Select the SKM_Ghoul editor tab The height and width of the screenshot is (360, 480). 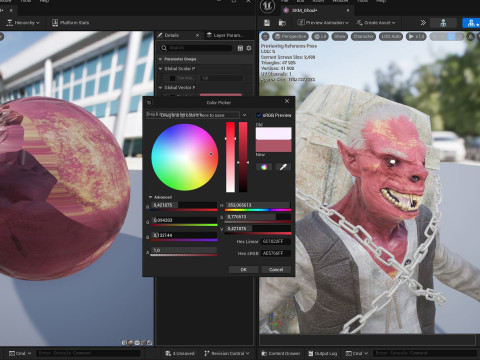304,10
